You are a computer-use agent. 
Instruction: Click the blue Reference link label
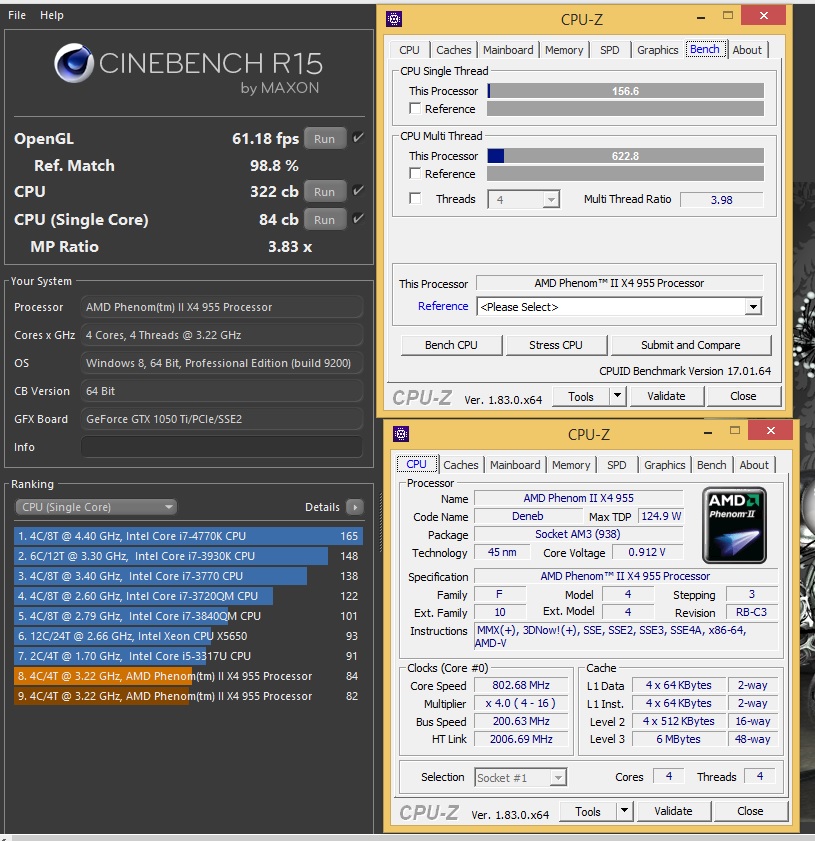pyautogui.click(x=443, y=306)
